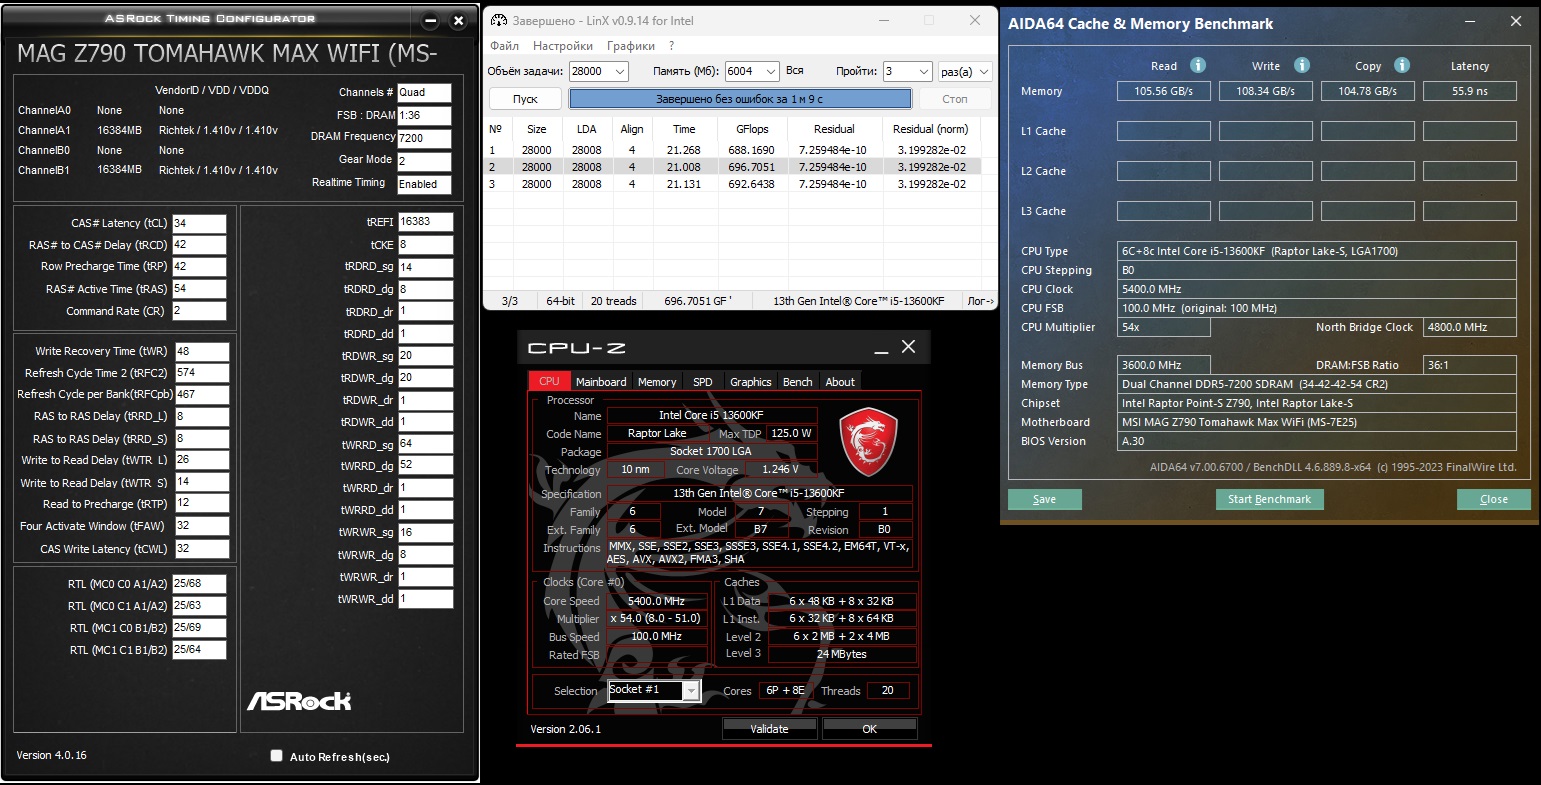Click the tWRRD_sg field showing 64

(x=425, y=443)
